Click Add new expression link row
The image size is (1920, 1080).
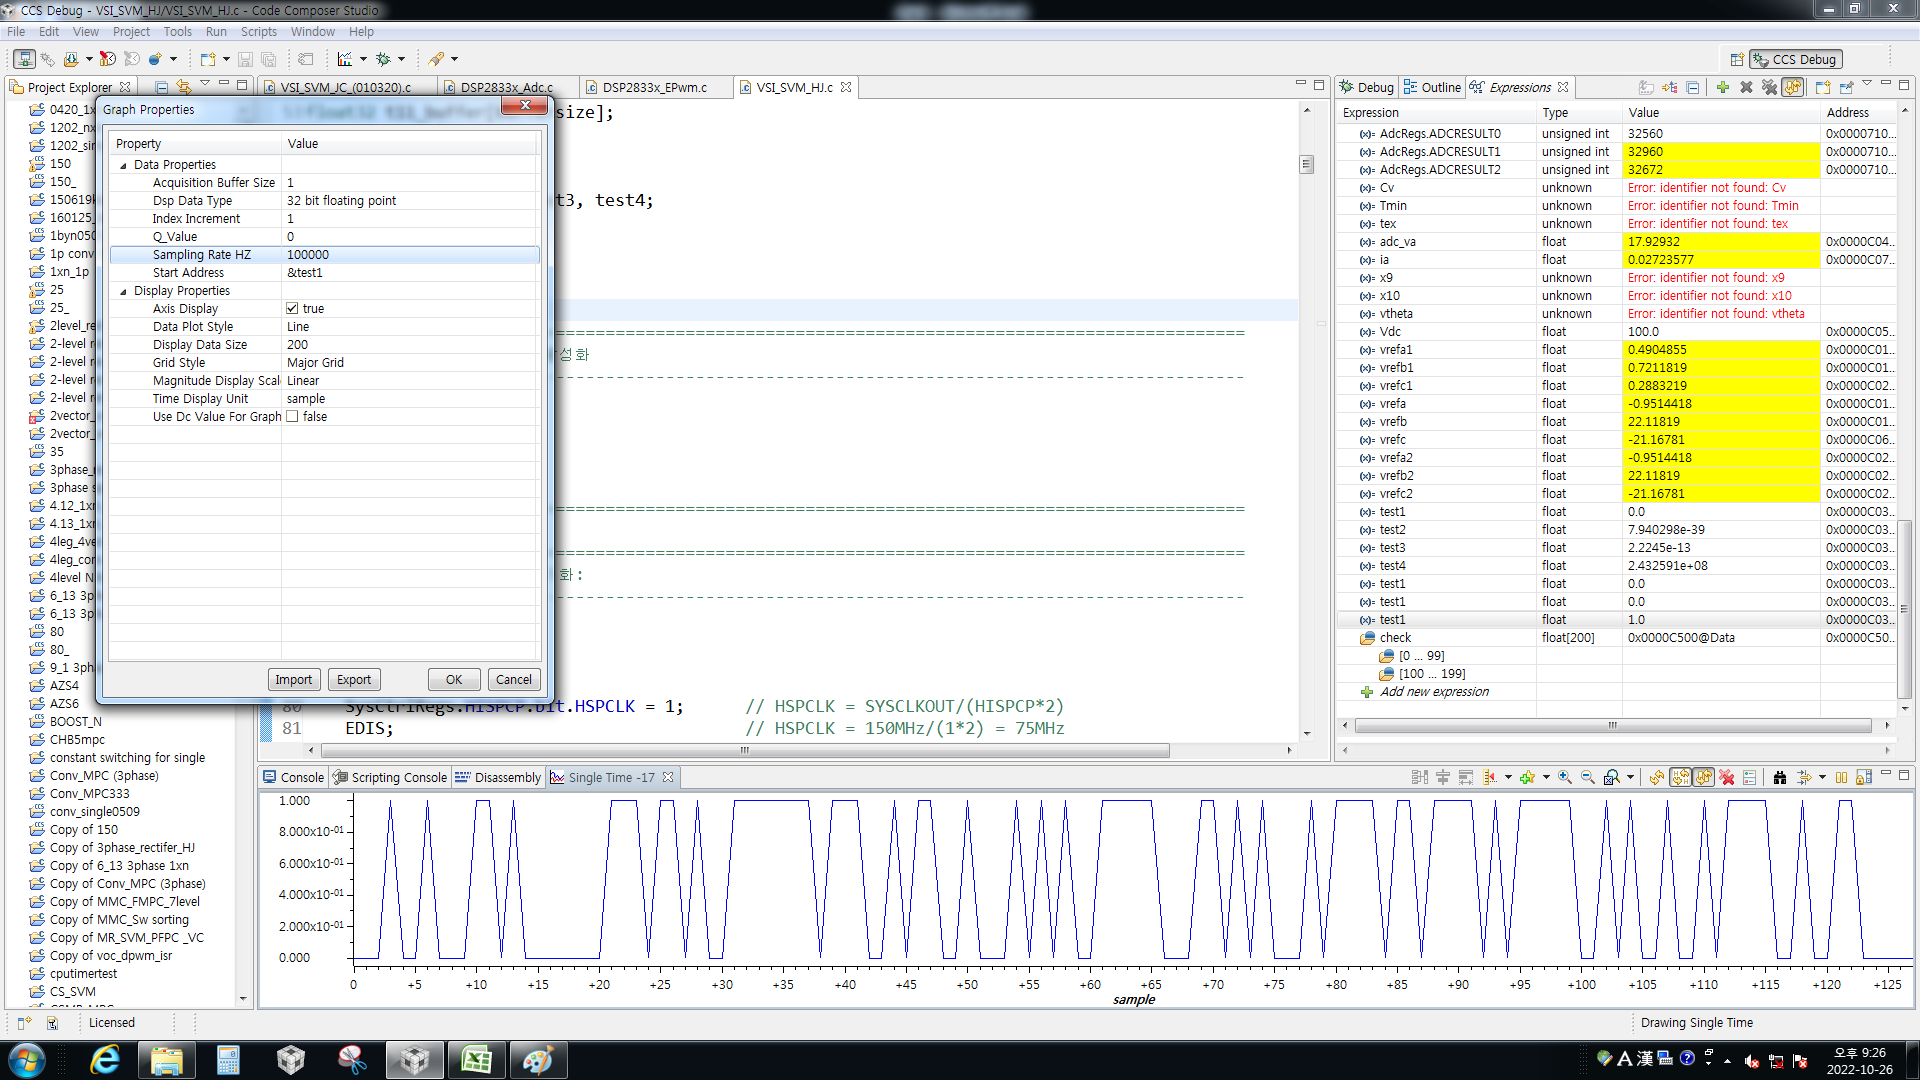pos(1434,692)
